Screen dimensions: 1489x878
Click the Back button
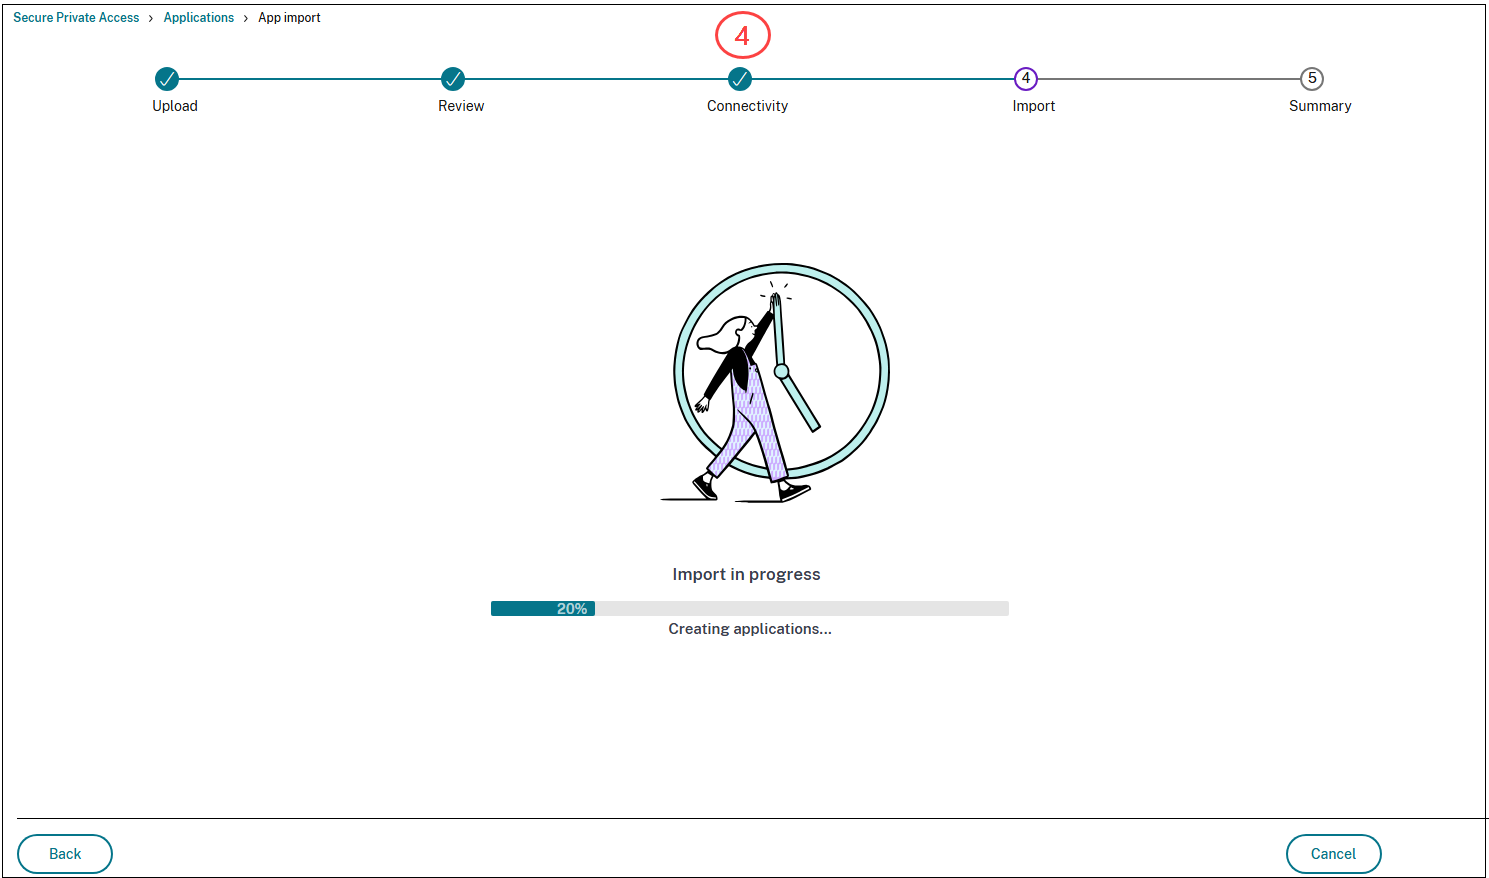pyautogui.click(x=64, y=853)
